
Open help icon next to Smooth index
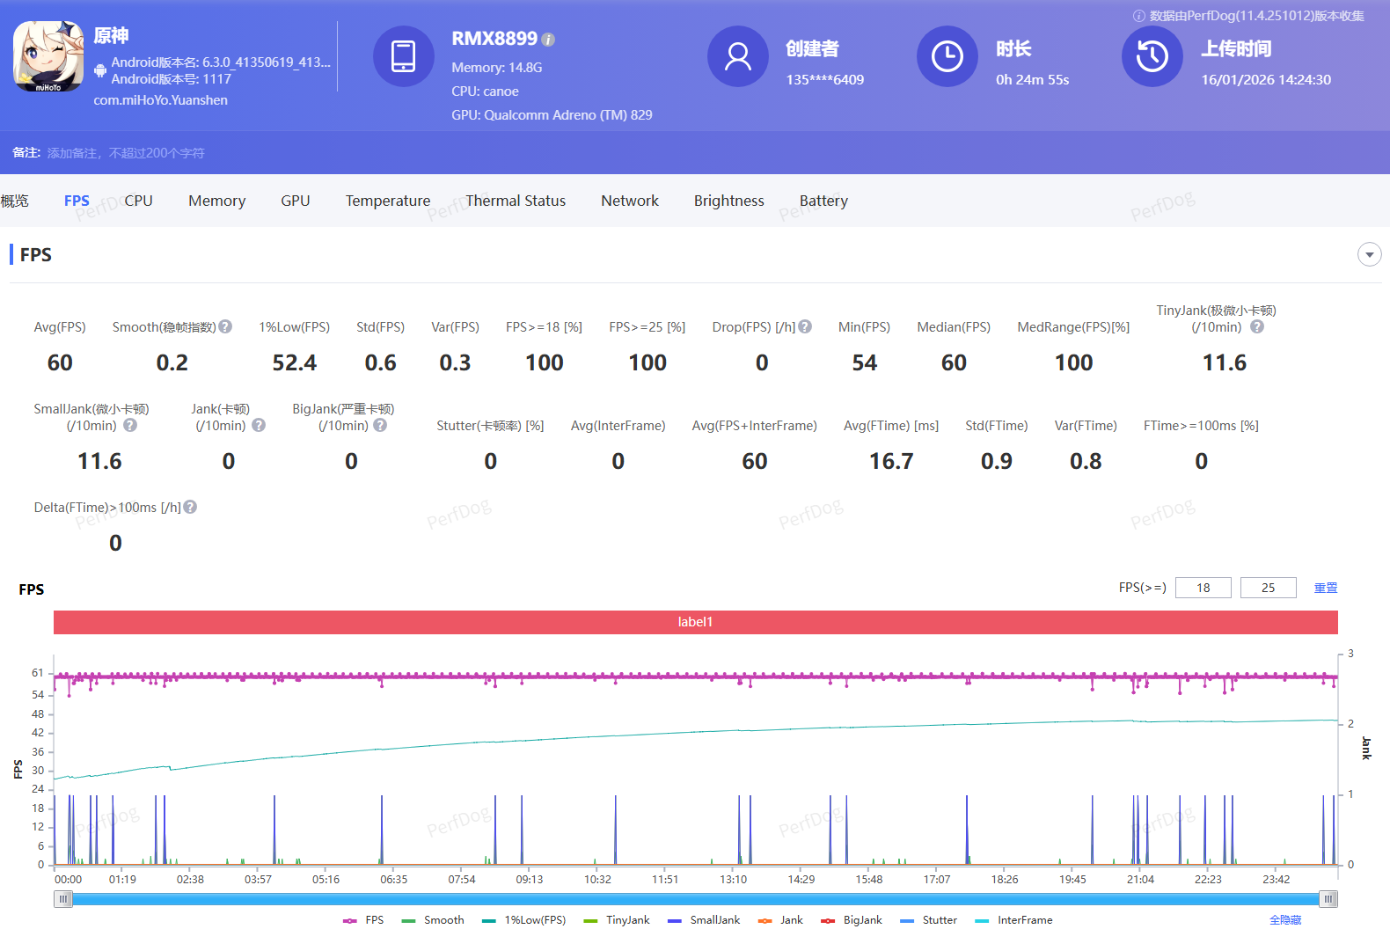[226, 327]
